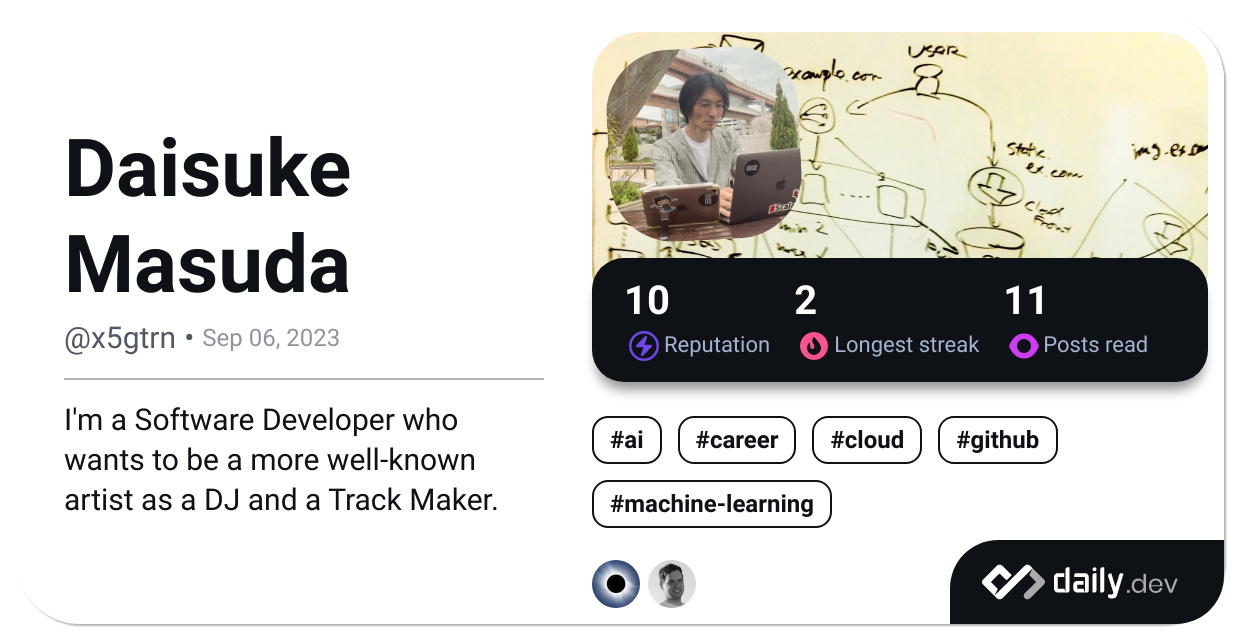The image size is (1240, 640).
Task: Click the longest streak number 2
Action: point(805,301)
